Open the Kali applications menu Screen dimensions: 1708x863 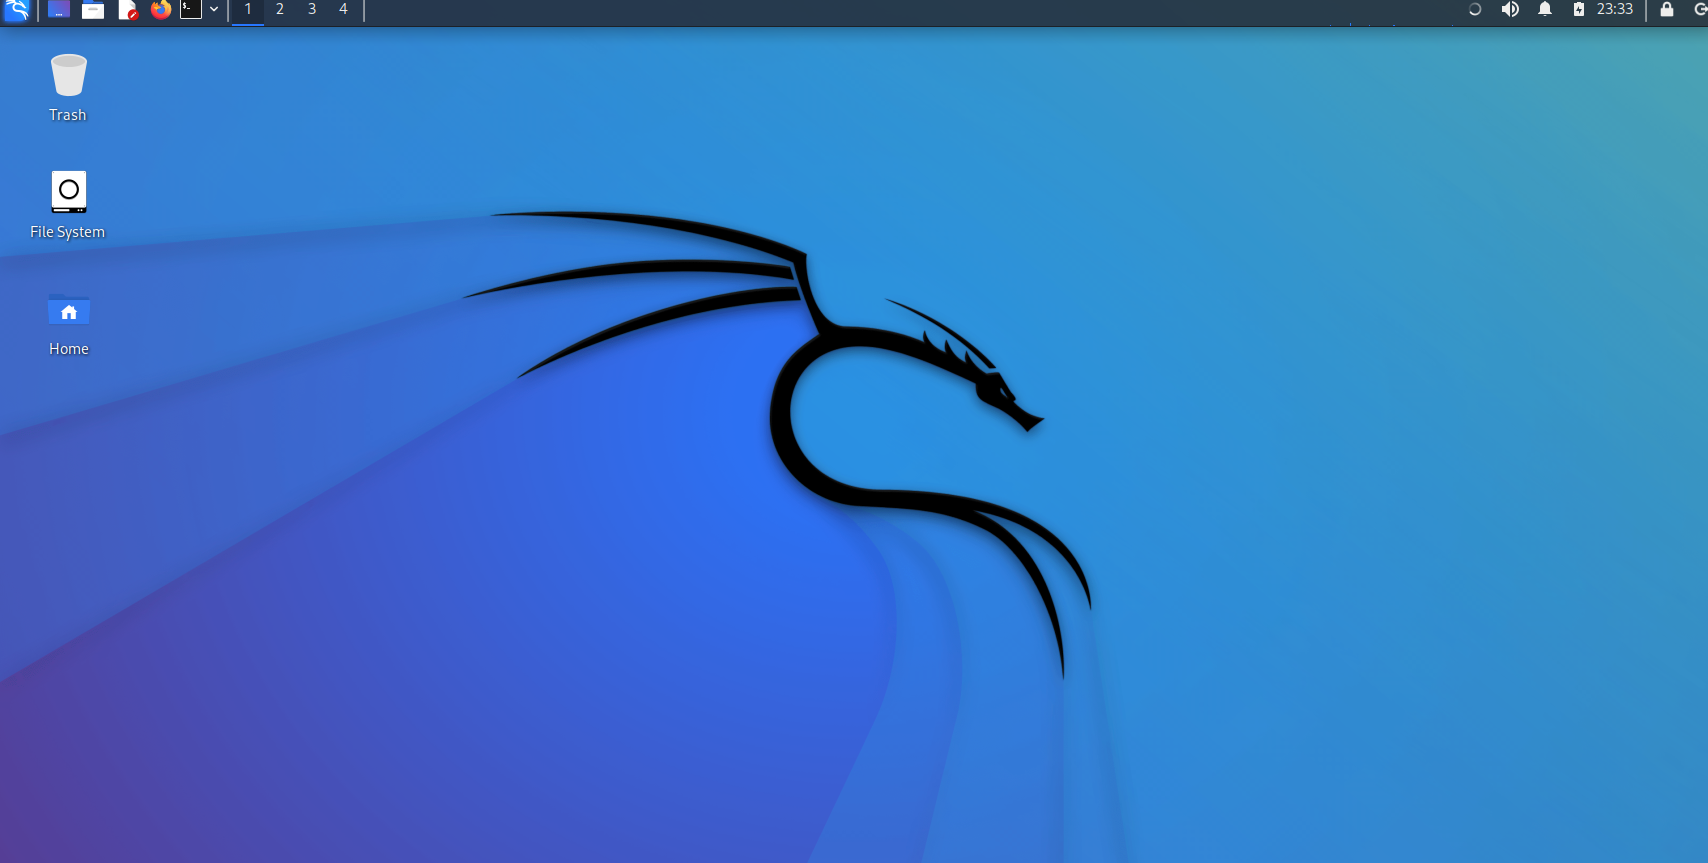click(17, 10)
